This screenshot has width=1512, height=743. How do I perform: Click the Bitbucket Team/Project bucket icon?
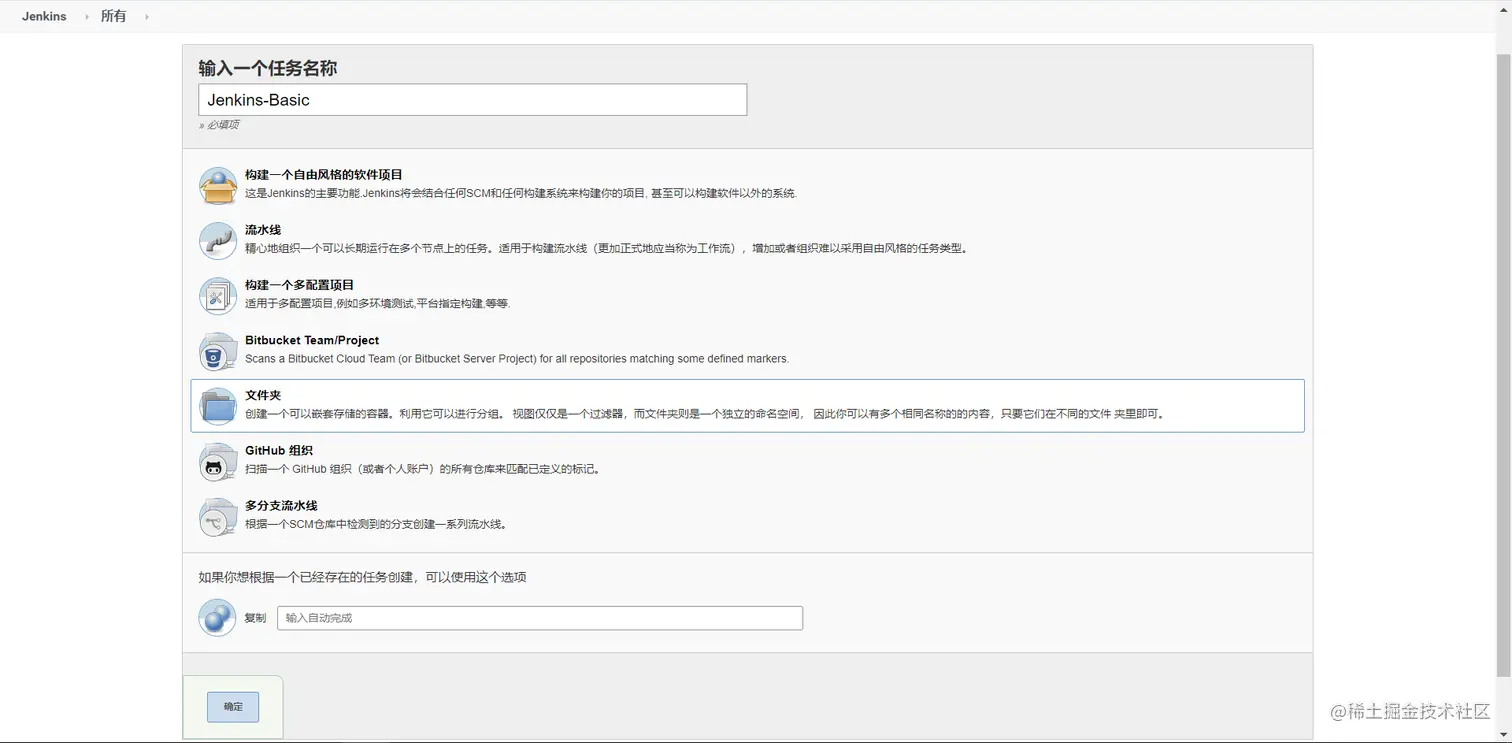pyautogui.click(x=218, y=352)
